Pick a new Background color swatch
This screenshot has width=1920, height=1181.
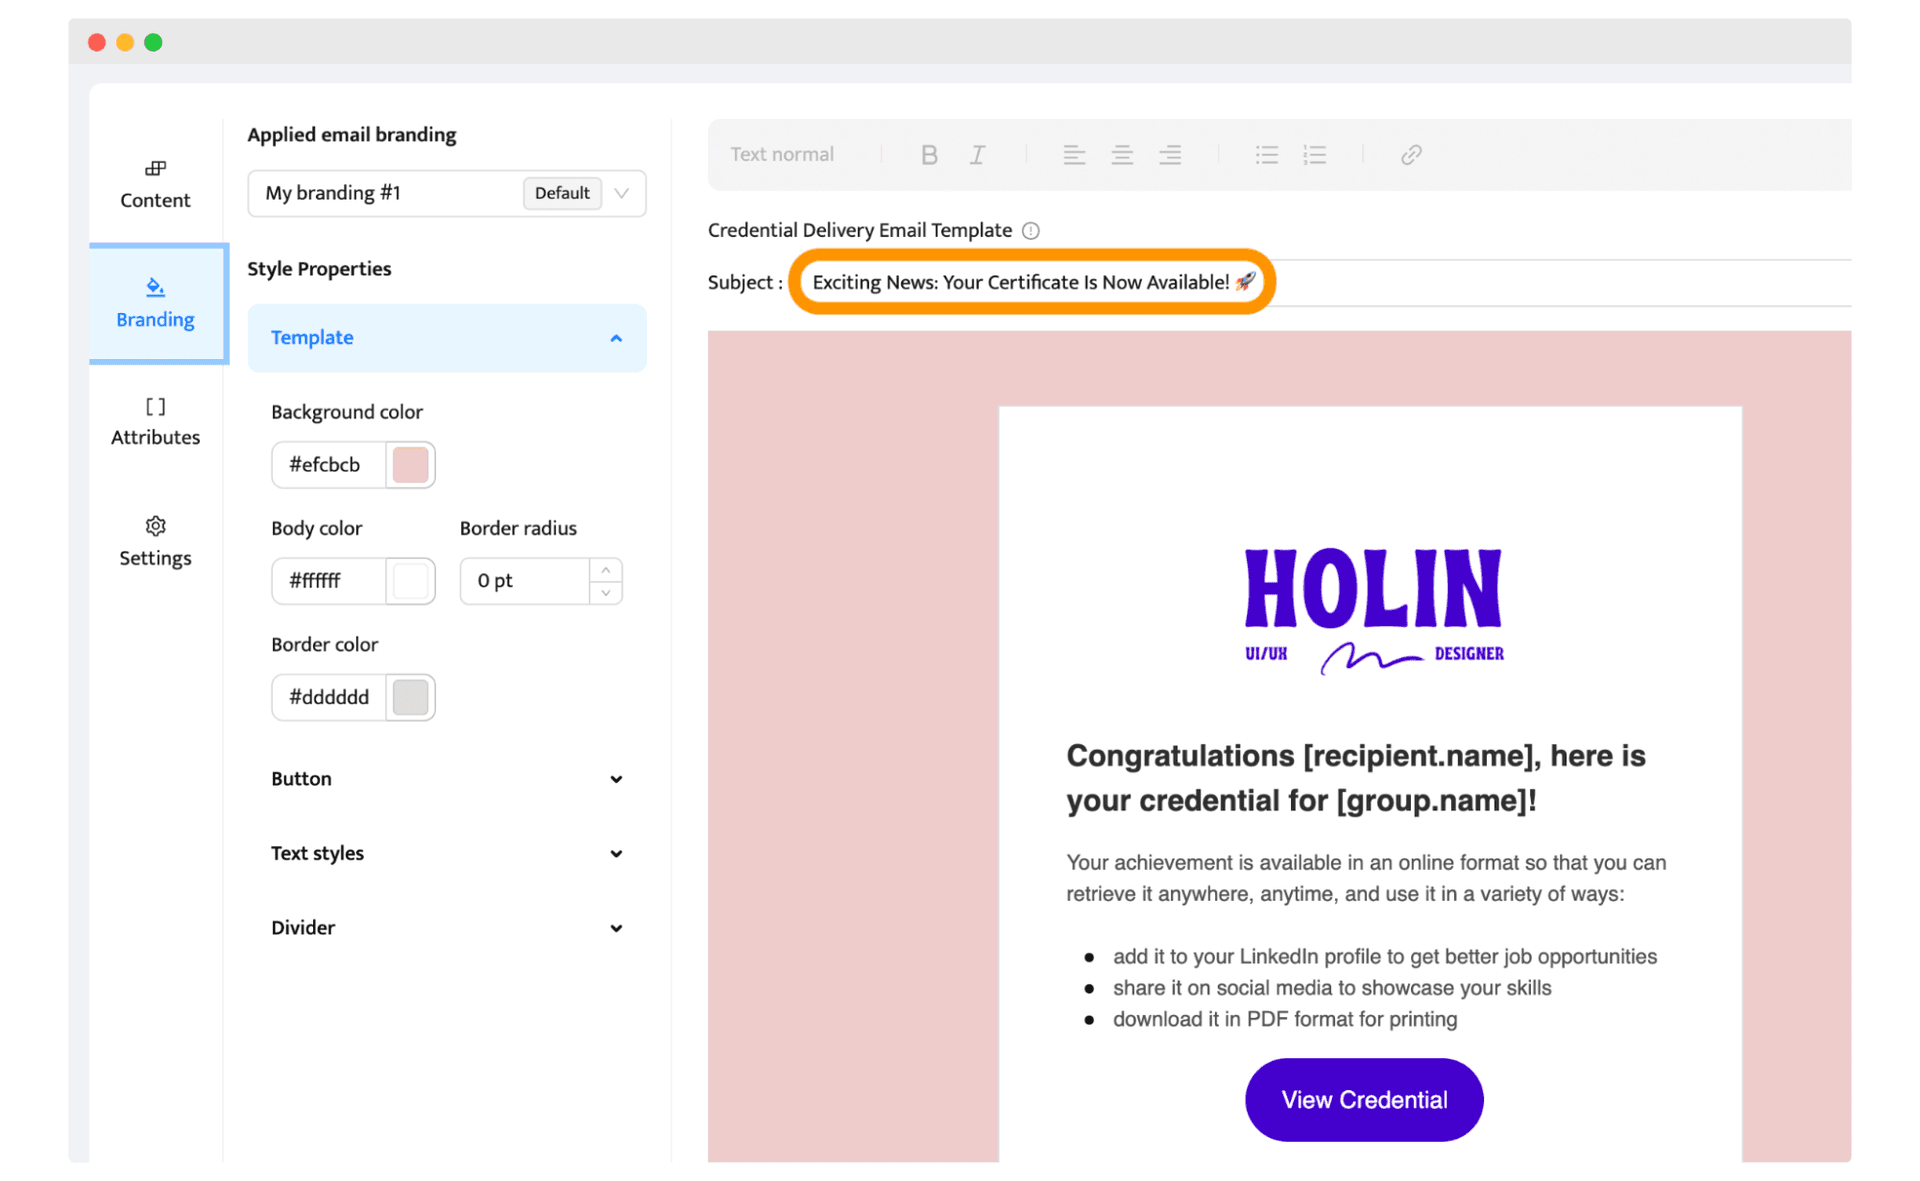[x=410, y=464]
